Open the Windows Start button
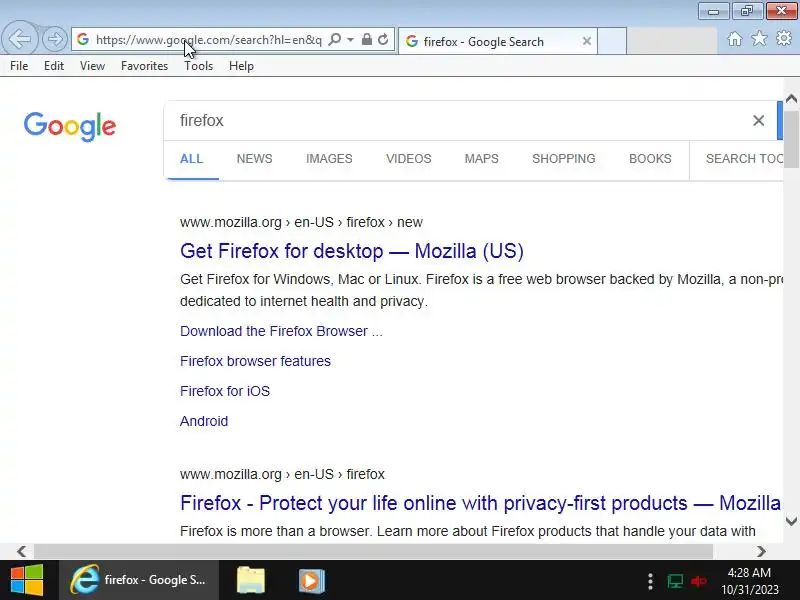Viewport: 800px width, 600px height. pos(27,580)
